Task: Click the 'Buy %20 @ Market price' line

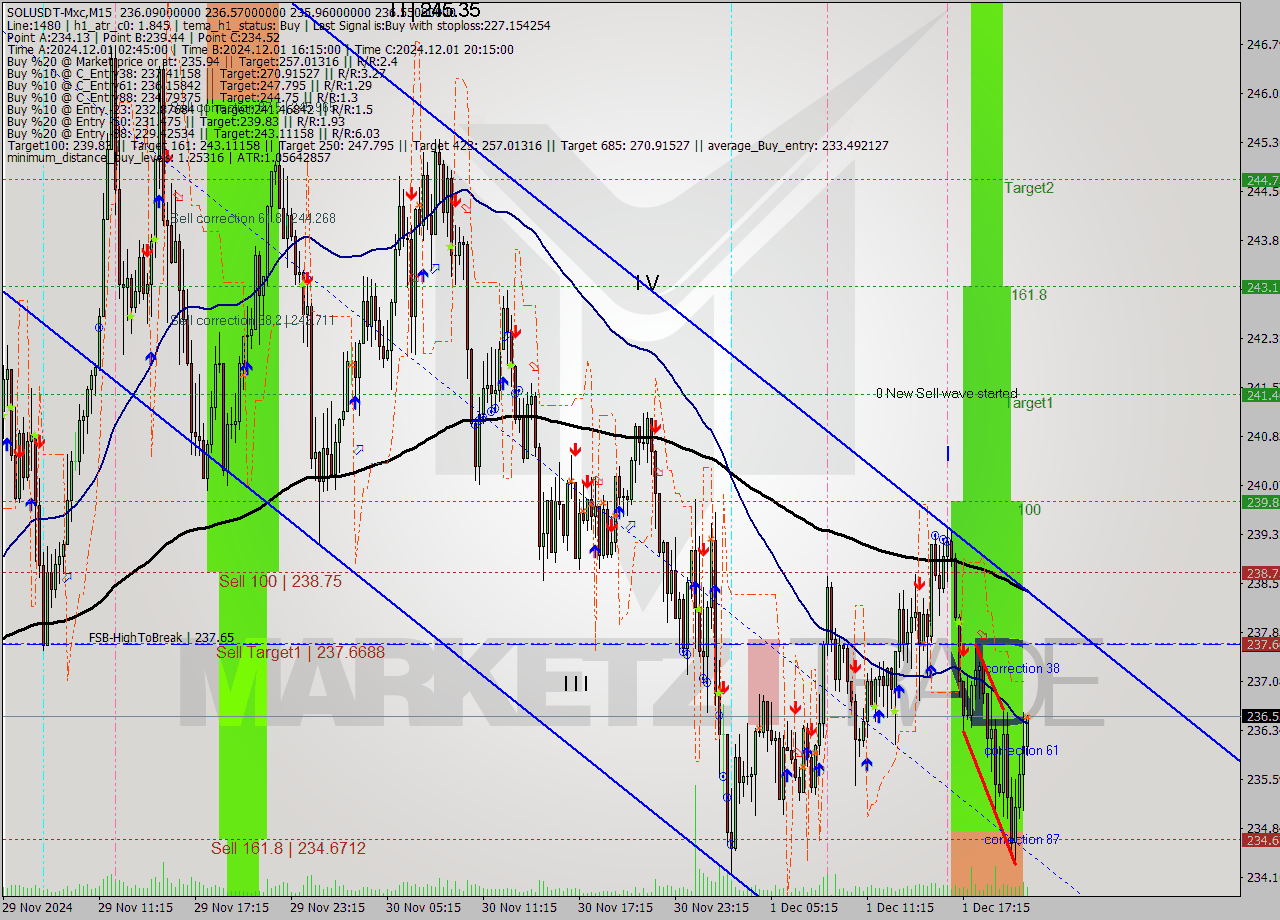Action: [x=202, y=61]
